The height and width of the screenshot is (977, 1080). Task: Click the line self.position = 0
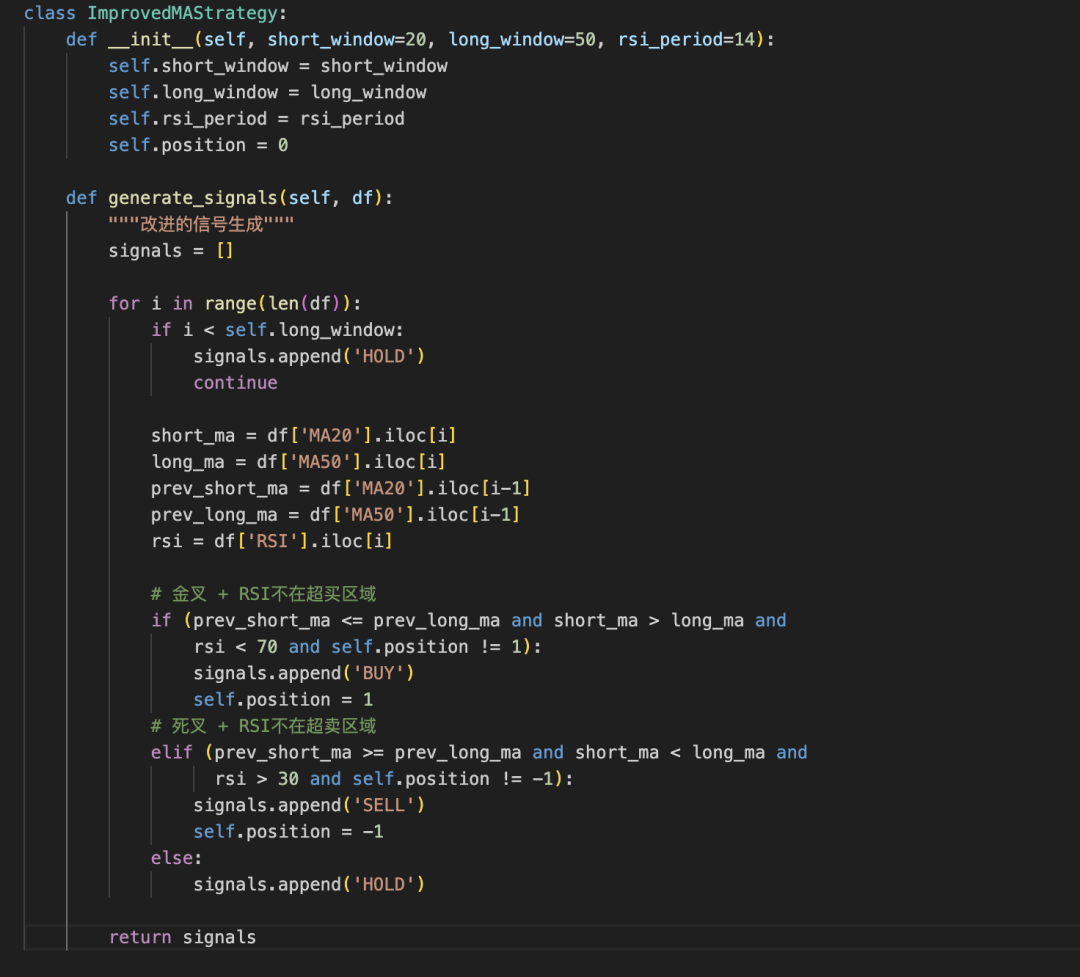(x=198, y=145)
